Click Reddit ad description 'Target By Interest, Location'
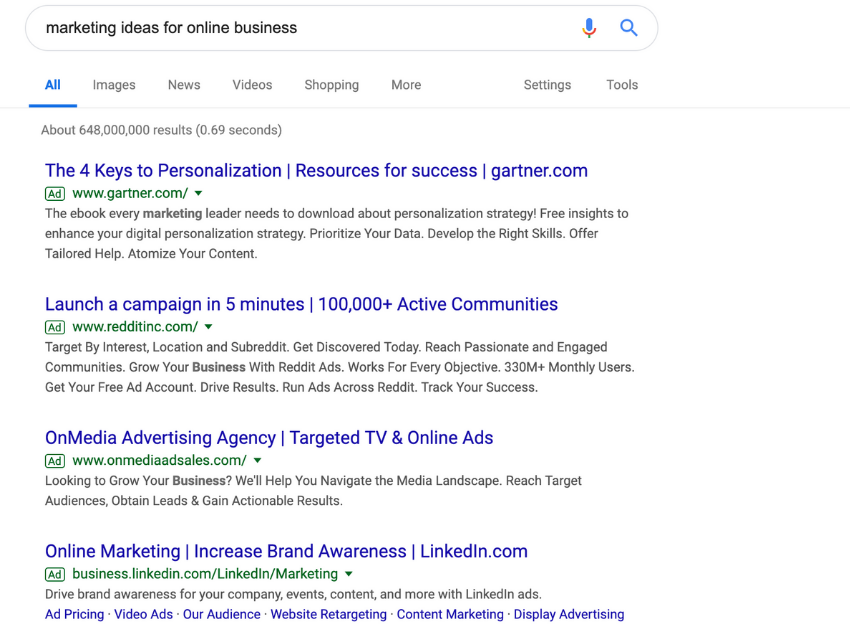 pos(340,367)
